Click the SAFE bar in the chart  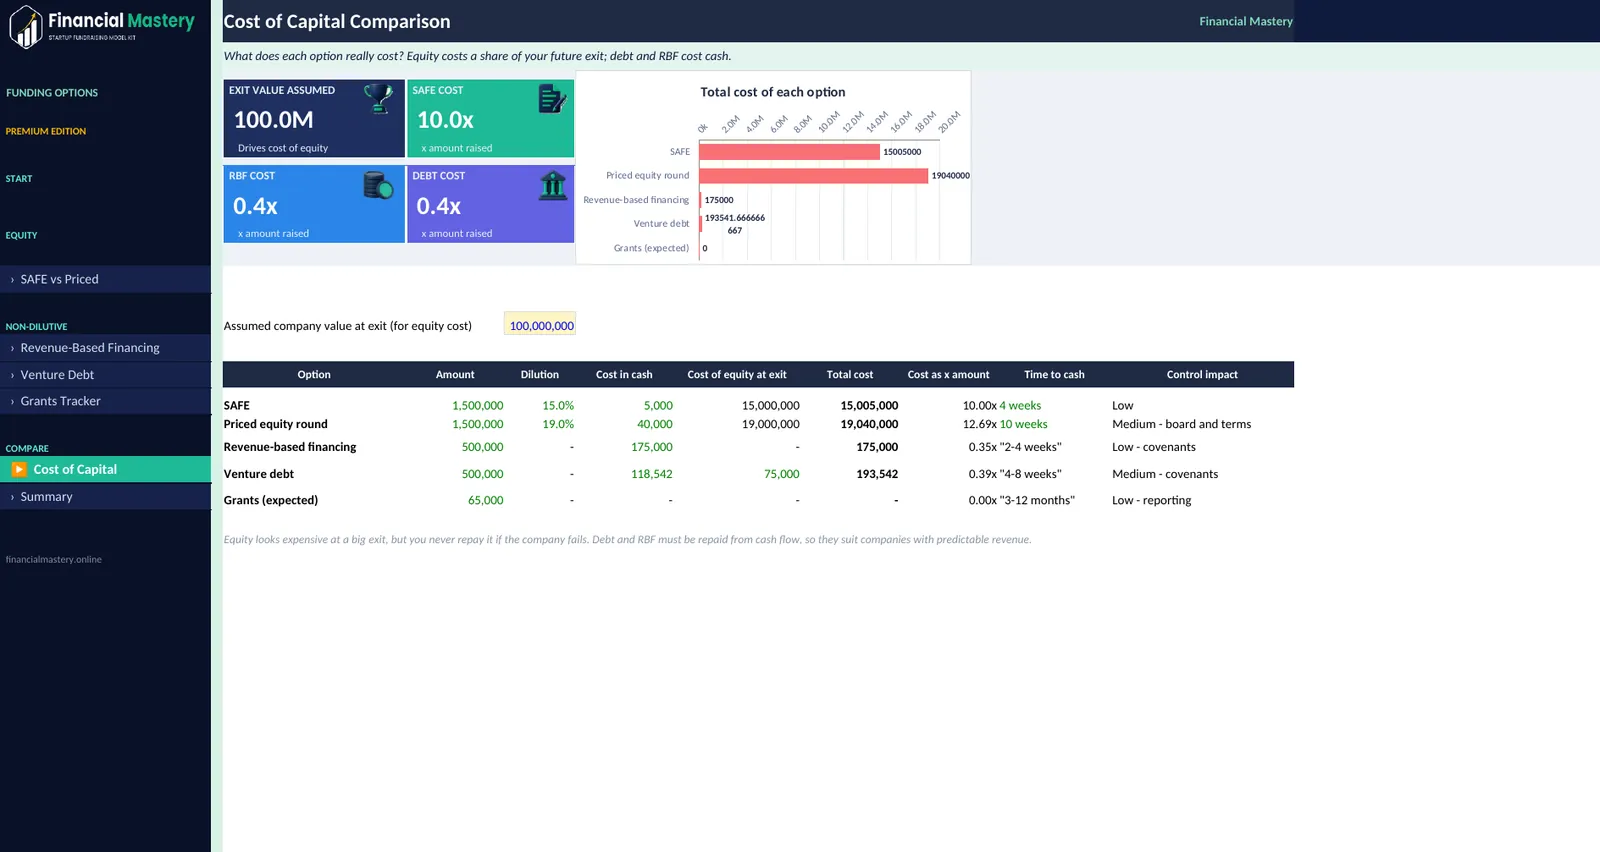789,152
